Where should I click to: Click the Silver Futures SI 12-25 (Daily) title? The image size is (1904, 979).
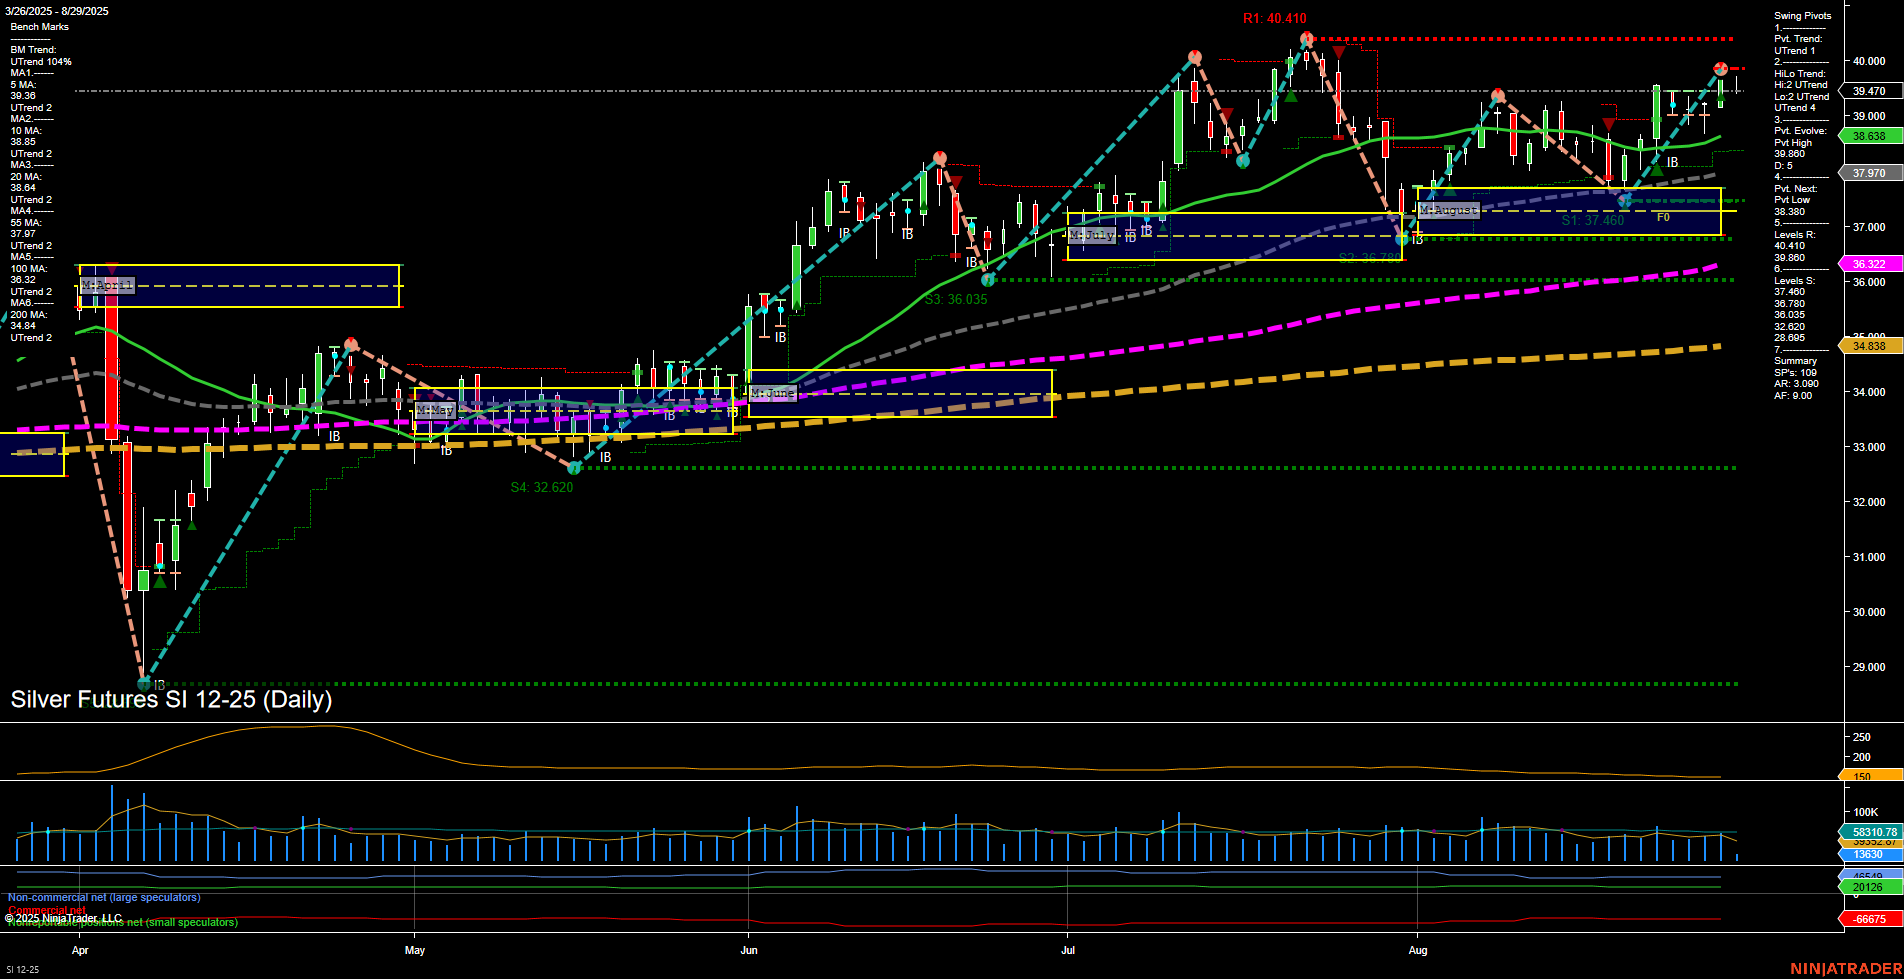tap(171, 699)
